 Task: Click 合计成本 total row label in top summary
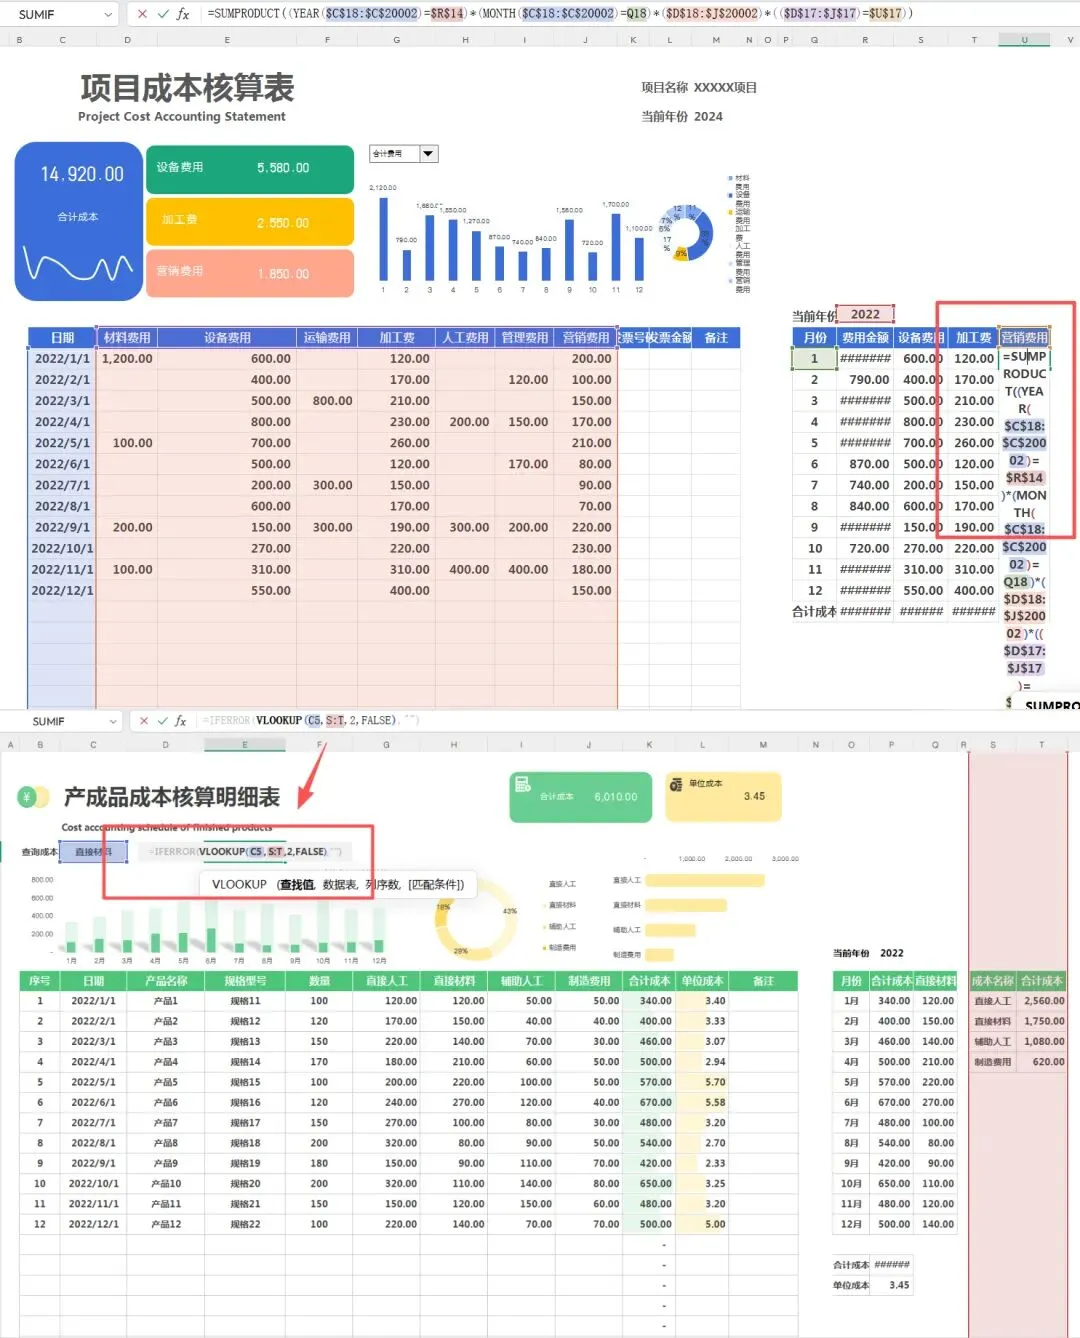tap(814, 612)
